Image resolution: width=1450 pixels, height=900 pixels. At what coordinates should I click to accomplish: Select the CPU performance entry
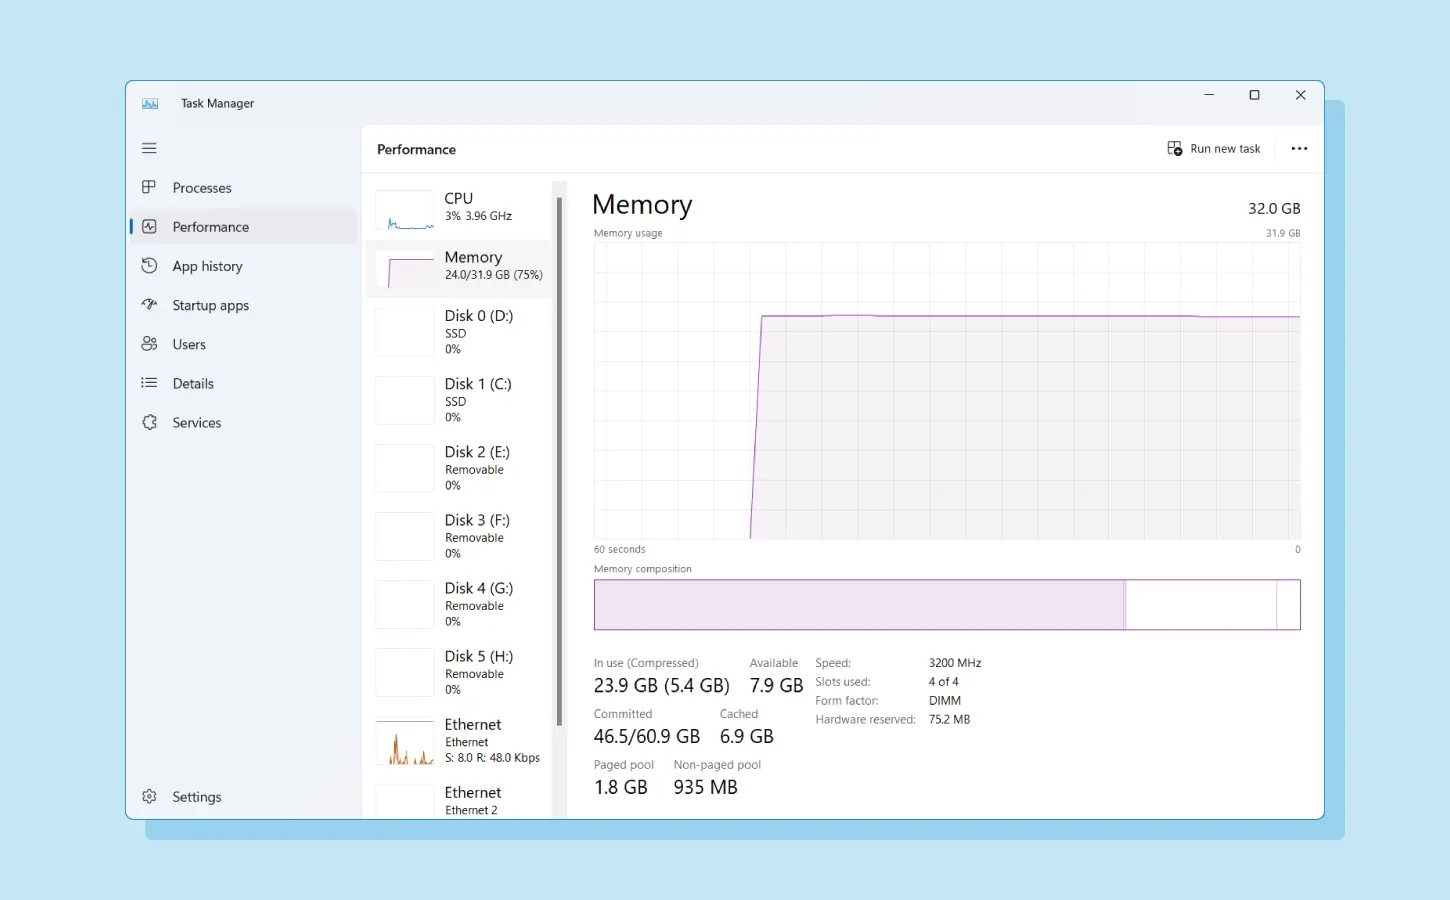click(460, 207)
